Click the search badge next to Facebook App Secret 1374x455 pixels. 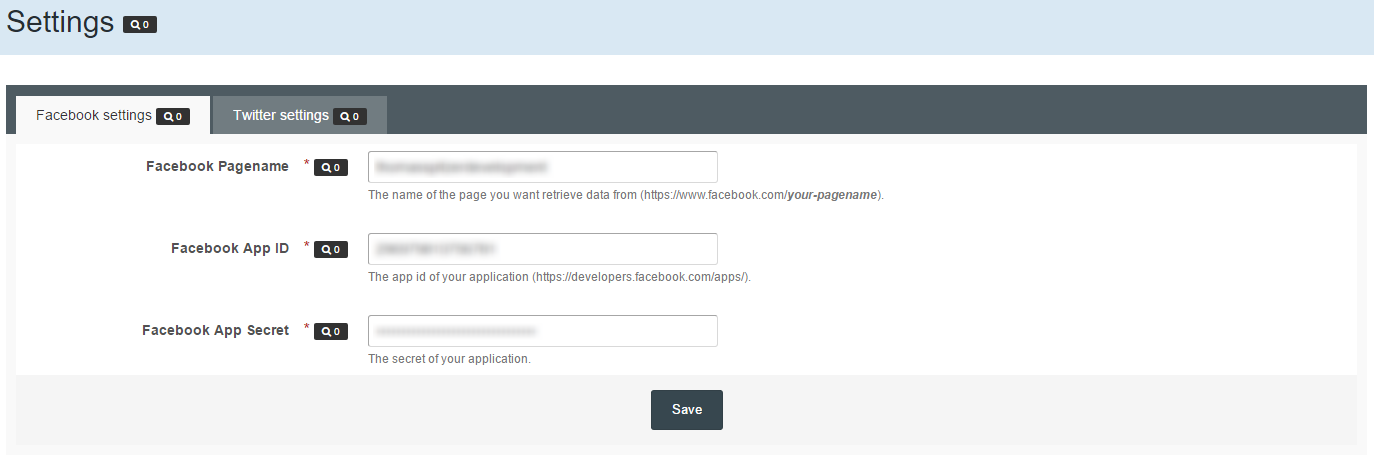(331, 331)
